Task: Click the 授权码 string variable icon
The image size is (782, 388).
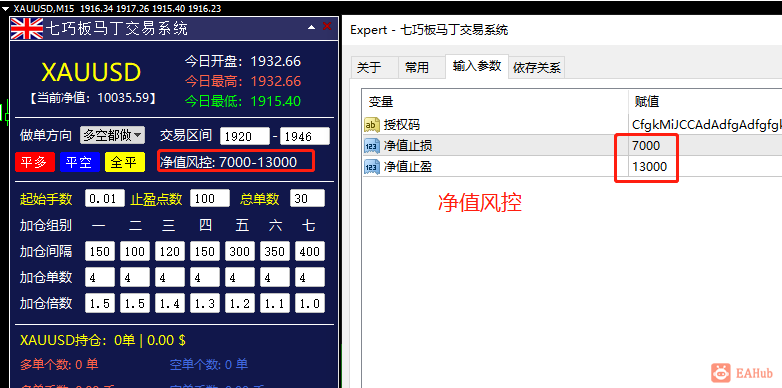Action: click(x=372, y=124)
